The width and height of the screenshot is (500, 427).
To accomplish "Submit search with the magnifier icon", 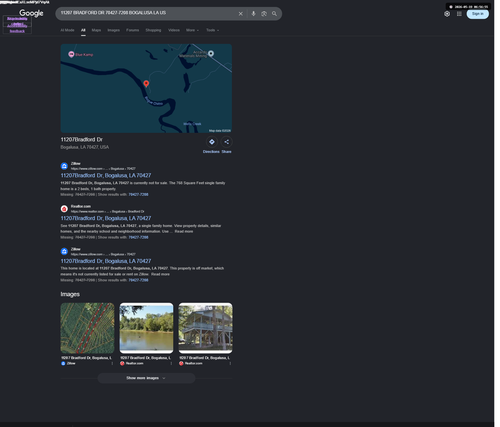I will click(x=274, y=14).
